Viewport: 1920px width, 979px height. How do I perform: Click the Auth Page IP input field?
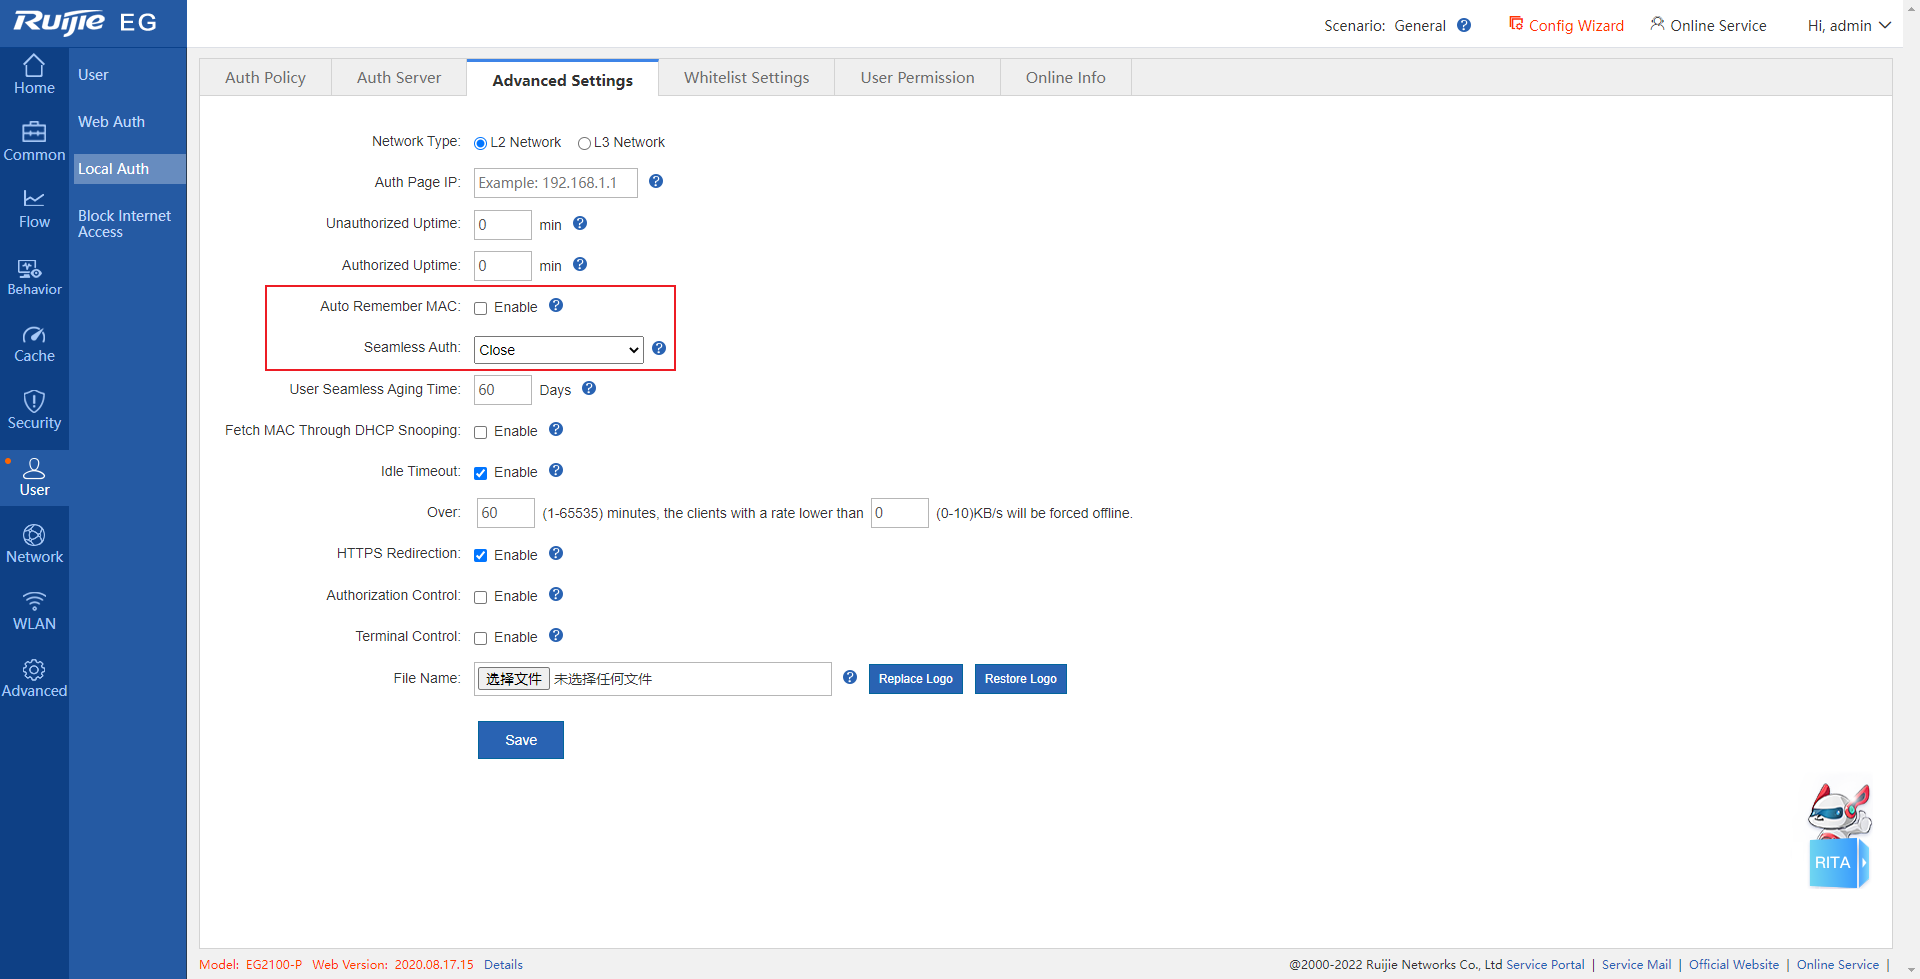click(x=555, y=183)
